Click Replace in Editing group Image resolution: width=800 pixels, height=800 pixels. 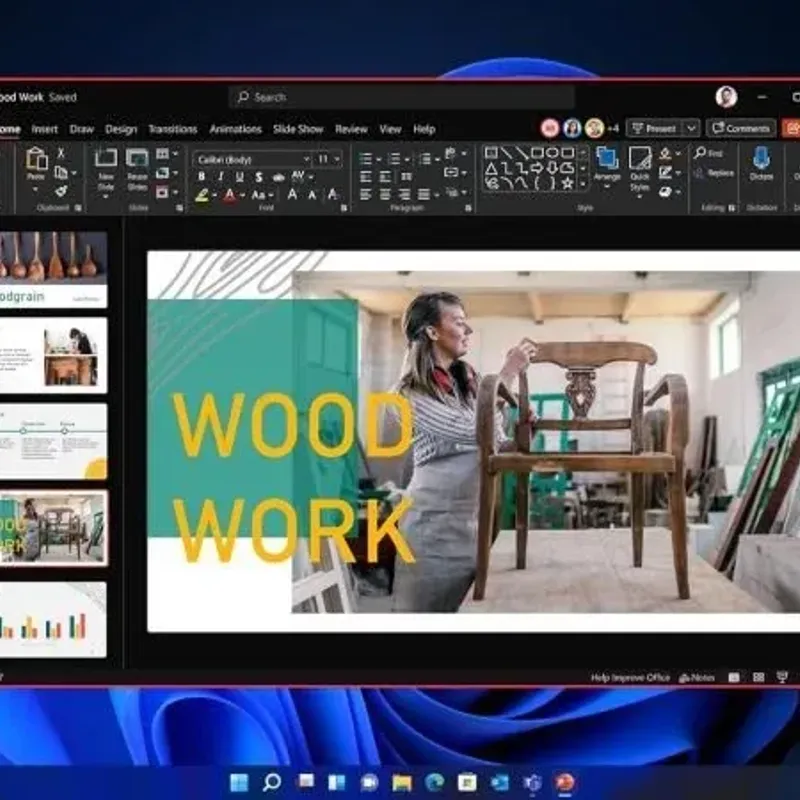(x=714, y=173)
